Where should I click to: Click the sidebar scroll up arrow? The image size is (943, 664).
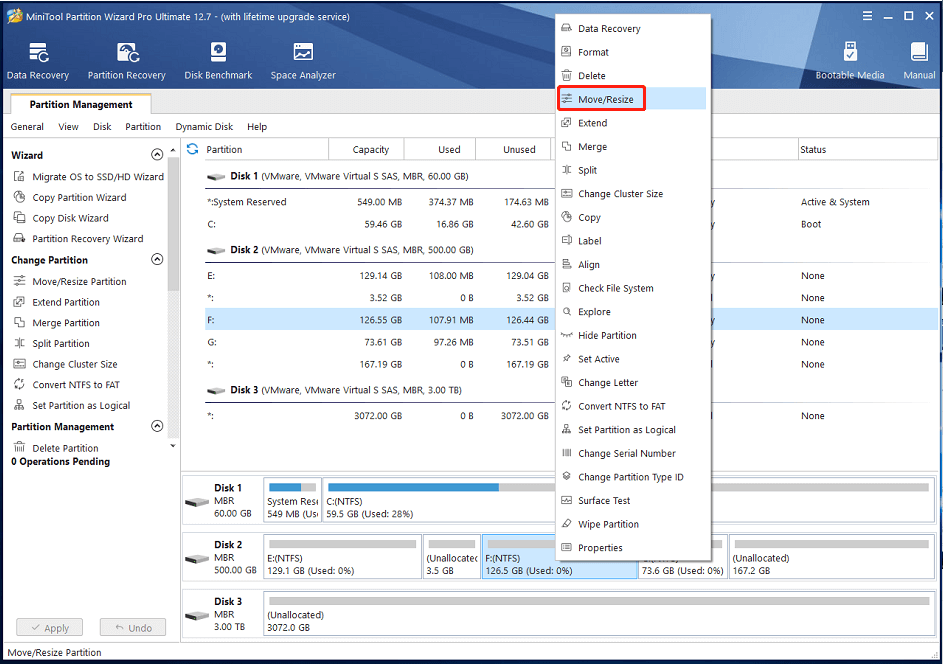tap(173, 150)
